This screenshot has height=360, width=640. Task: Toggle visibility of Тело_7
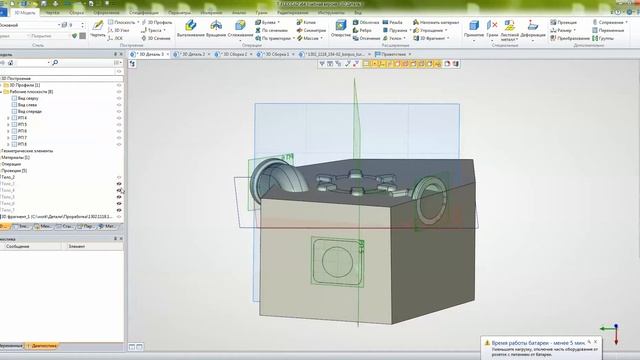pyautogui.click(x=119, y=210)
